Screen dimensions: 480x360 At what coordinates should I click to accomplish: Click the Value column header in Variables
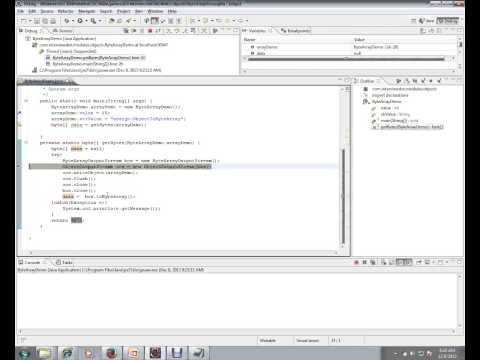pyautogui.click(x=404, y=40)
